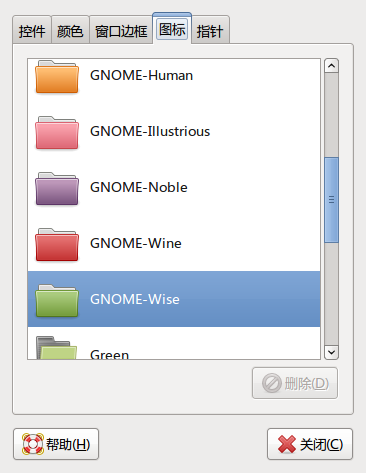Select the GNOME-Illustrious theme label

click(x=150, y=131)
